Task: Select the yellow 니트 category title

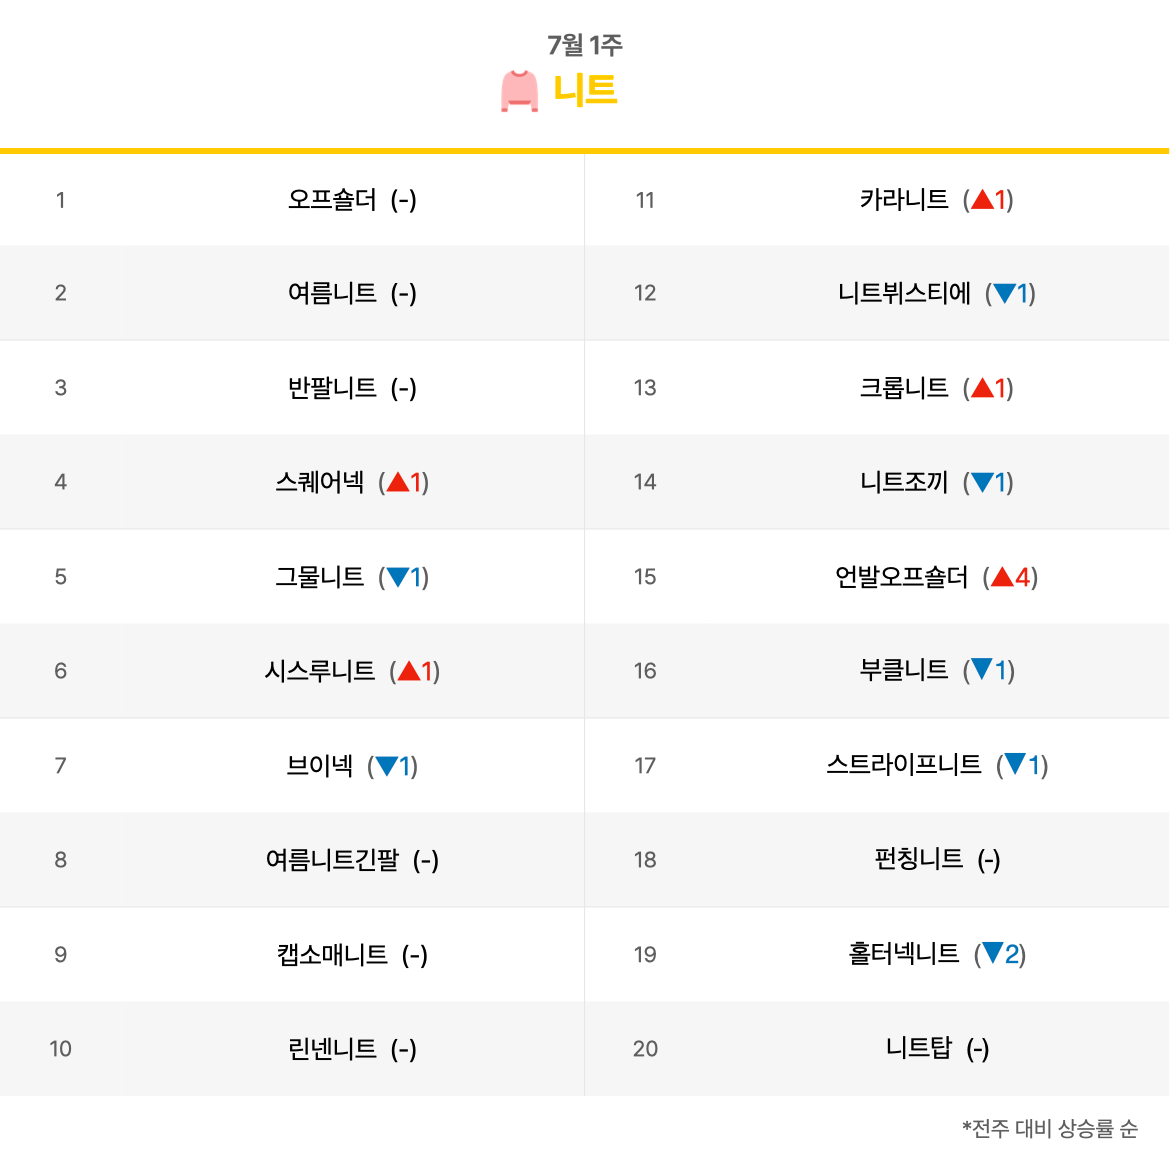Action: click(x=585, y=90)
